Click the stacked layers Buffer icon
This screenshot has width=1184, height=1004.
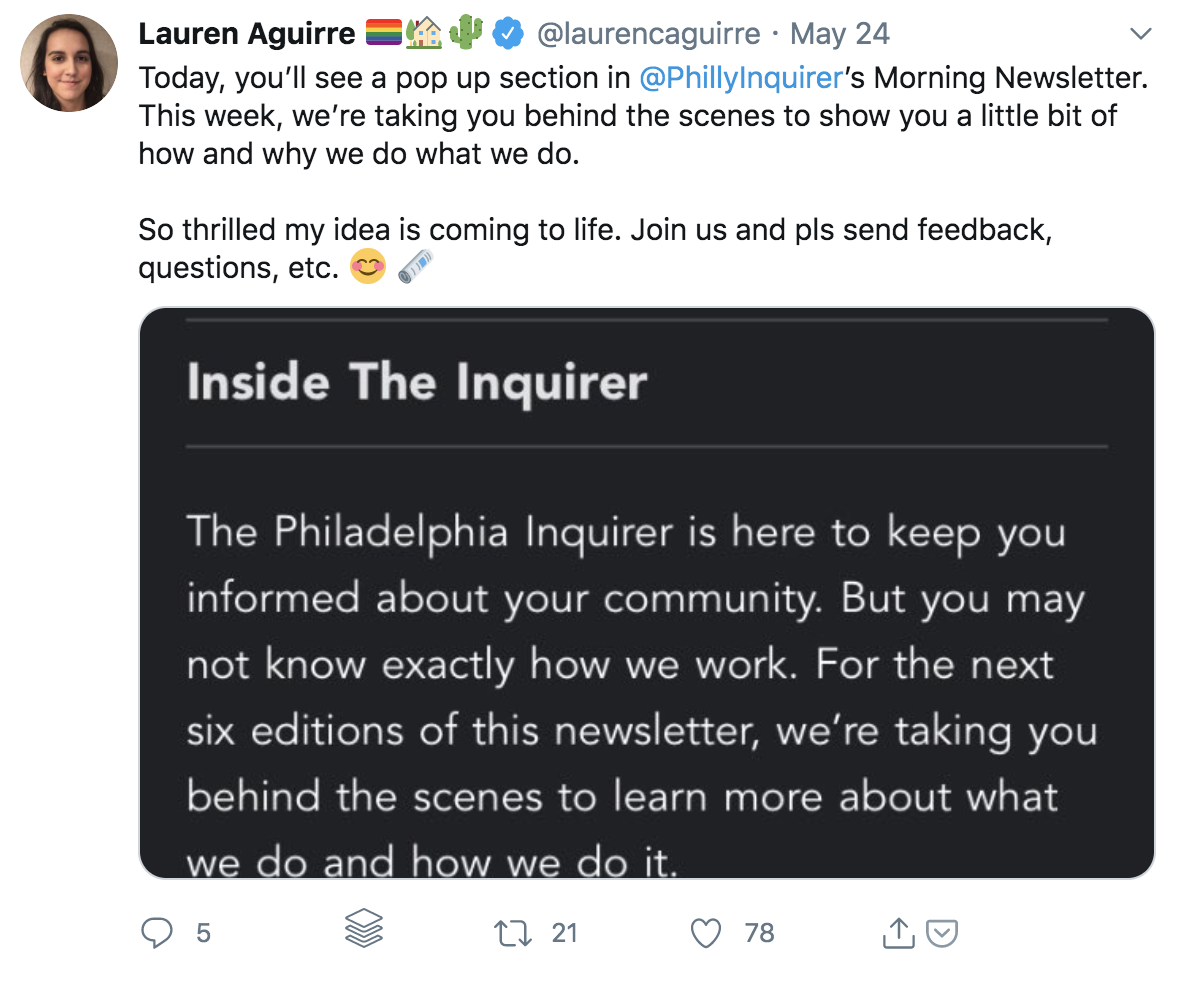pos(364,931)
